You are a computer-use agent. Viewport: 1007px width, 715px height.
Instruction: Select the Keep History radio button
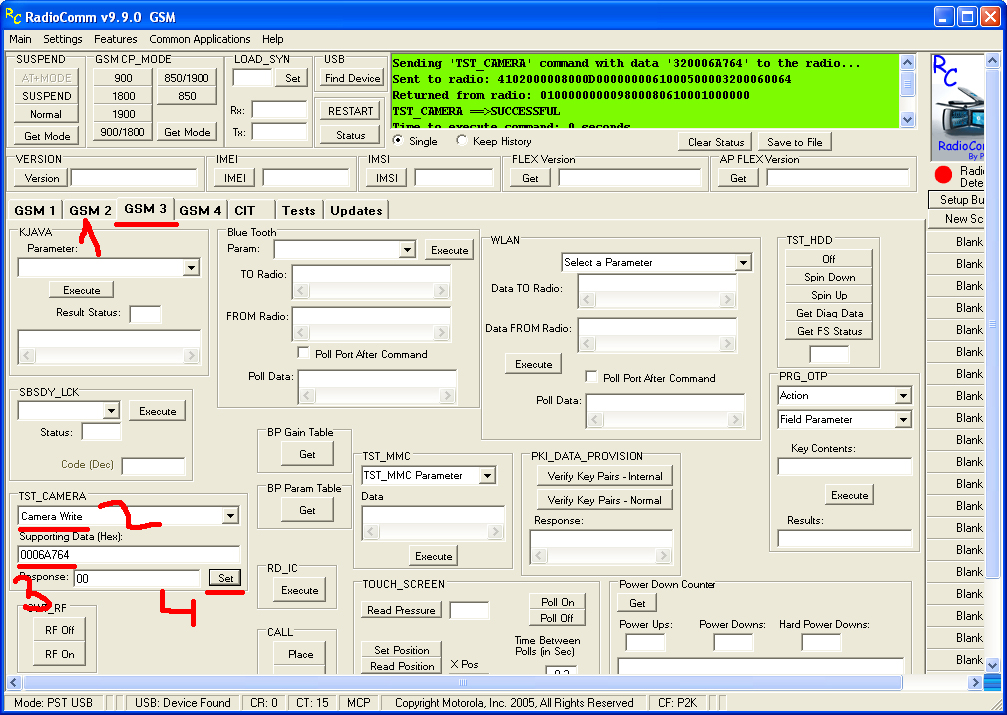point(461,140)
